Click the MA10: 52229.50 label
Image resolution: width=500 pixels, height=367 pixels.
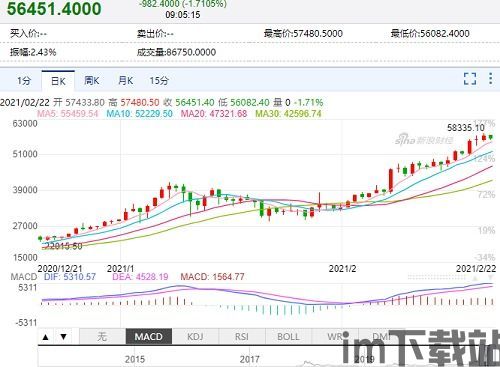pos(139,114)
